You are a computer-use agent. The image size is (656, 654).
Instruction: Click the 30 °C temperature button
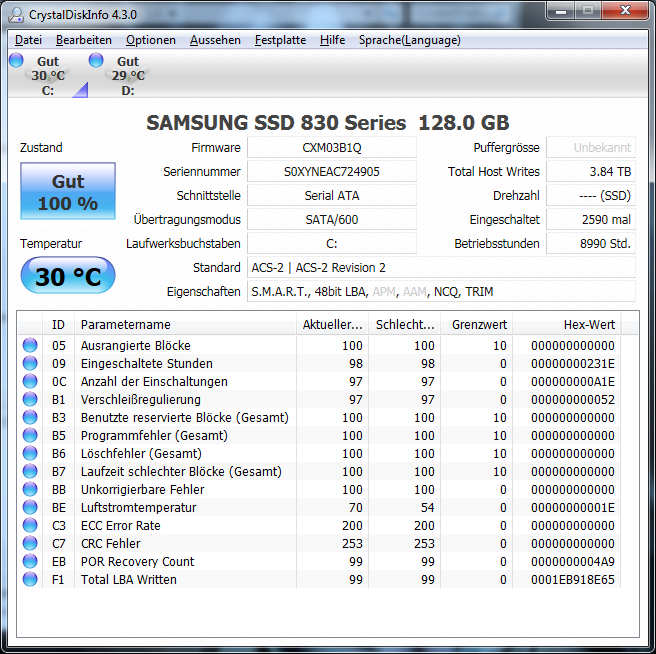(x=68, y=275)
